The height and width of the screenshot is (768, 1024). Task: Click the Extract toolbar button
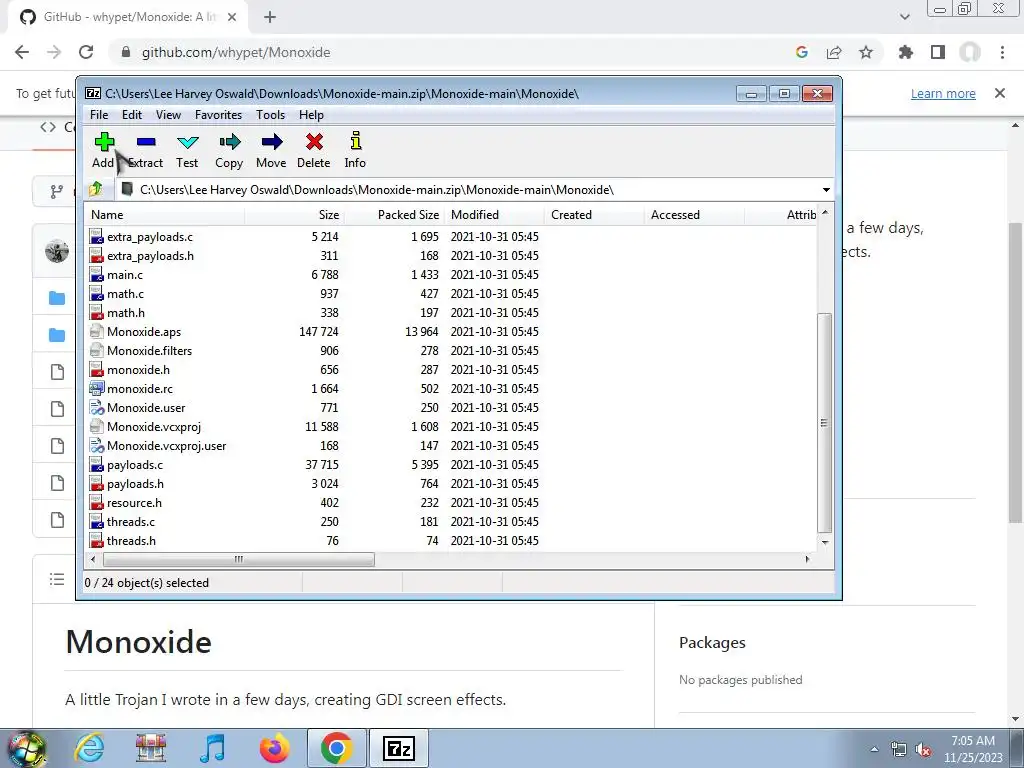[x=146, y=151]
